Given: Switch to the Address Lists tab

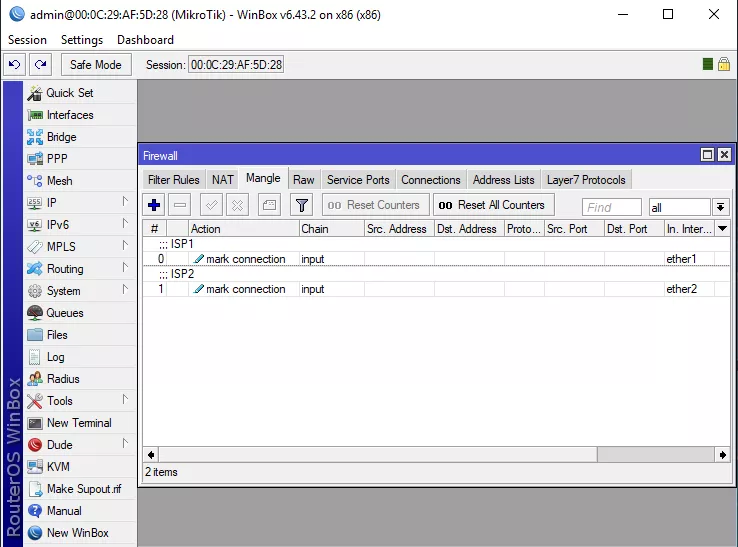Looking at the screenshot, I should pyautogui.click(x=504, y=180).
